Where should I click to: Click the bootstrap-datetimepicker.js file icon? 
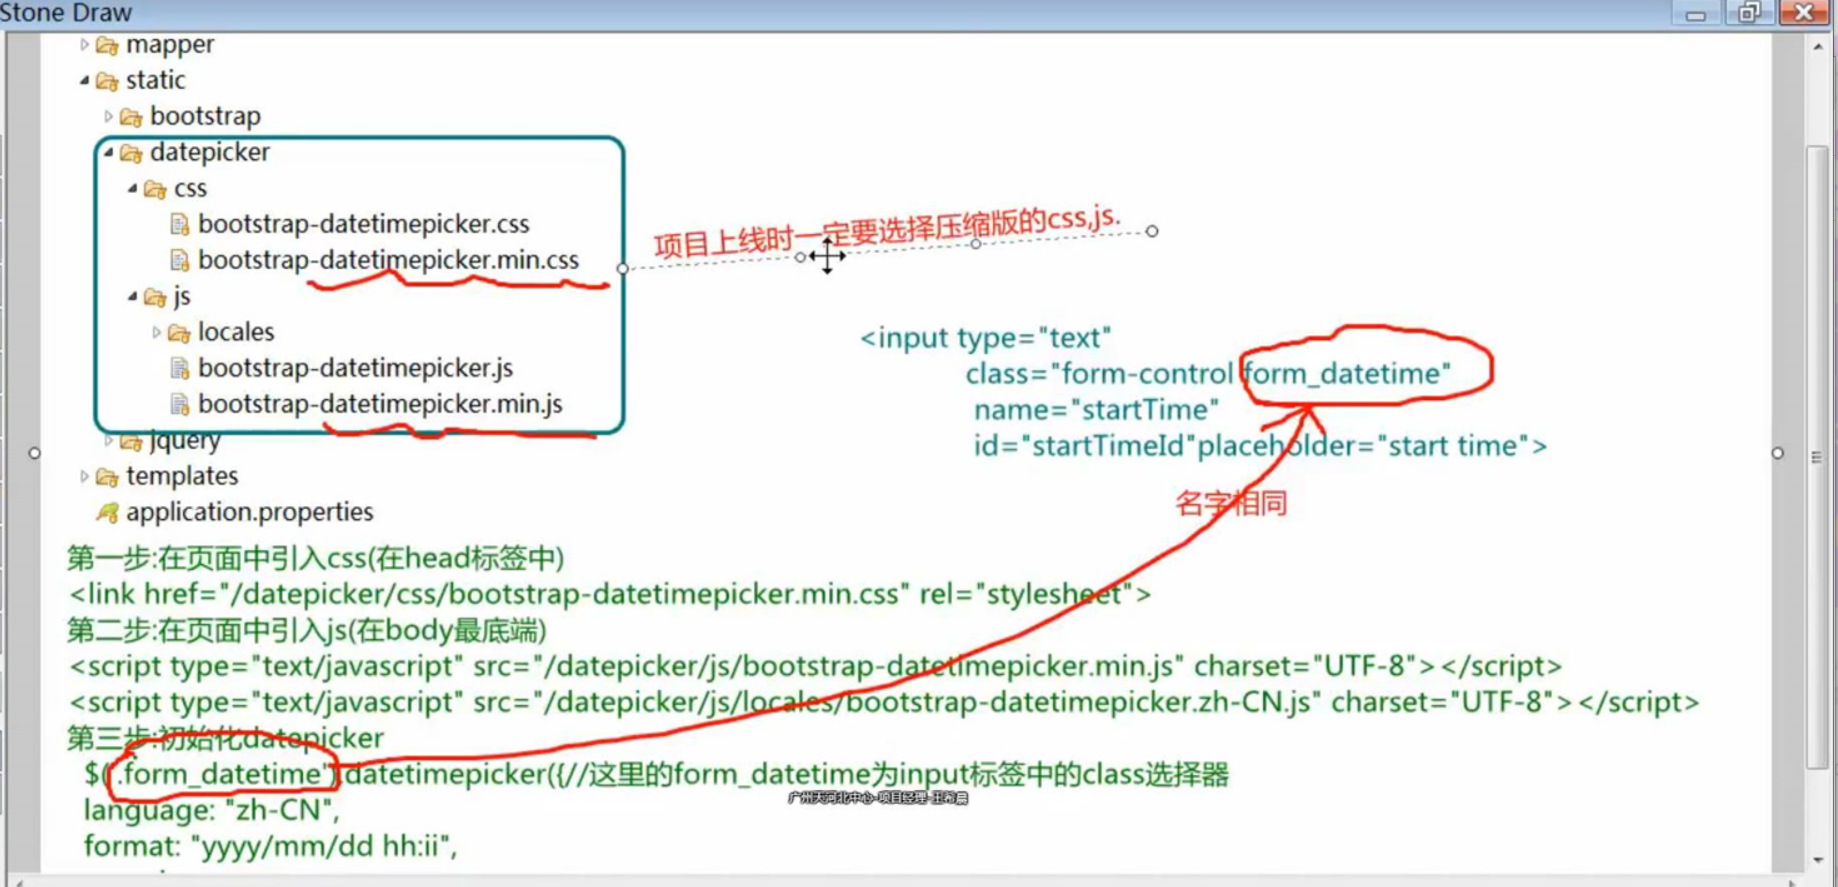pyautogui.click(x=180, y=369)
